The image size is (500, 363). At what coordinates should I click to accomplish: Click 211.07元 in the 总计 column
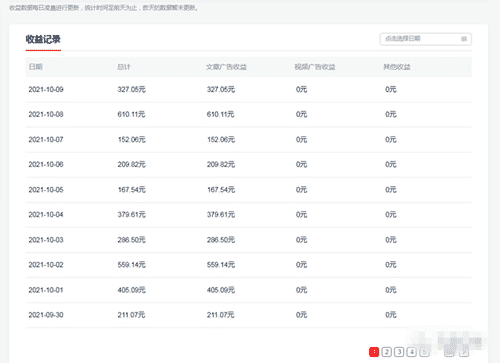click(131, 315)
